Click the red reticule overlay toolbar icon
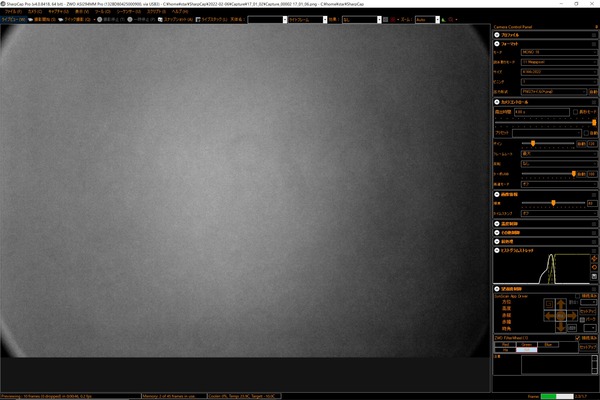The height and width of the screenshot is (400, 600). [x=393, y=20]
